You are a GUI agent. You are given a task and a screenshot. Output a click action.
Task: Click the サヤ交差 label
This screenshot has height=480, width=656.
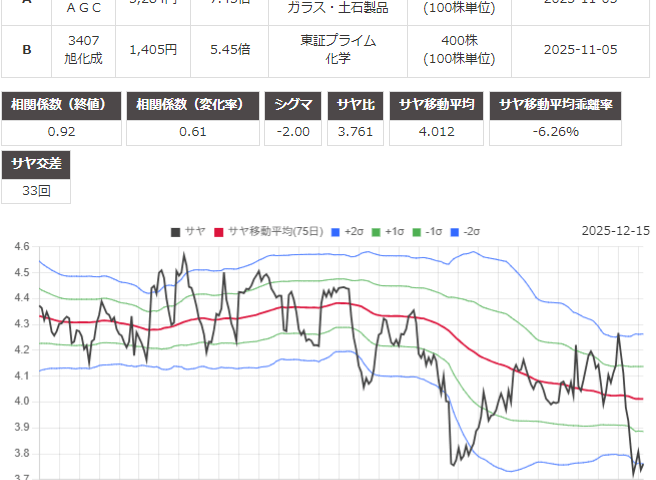coord(37,164)
